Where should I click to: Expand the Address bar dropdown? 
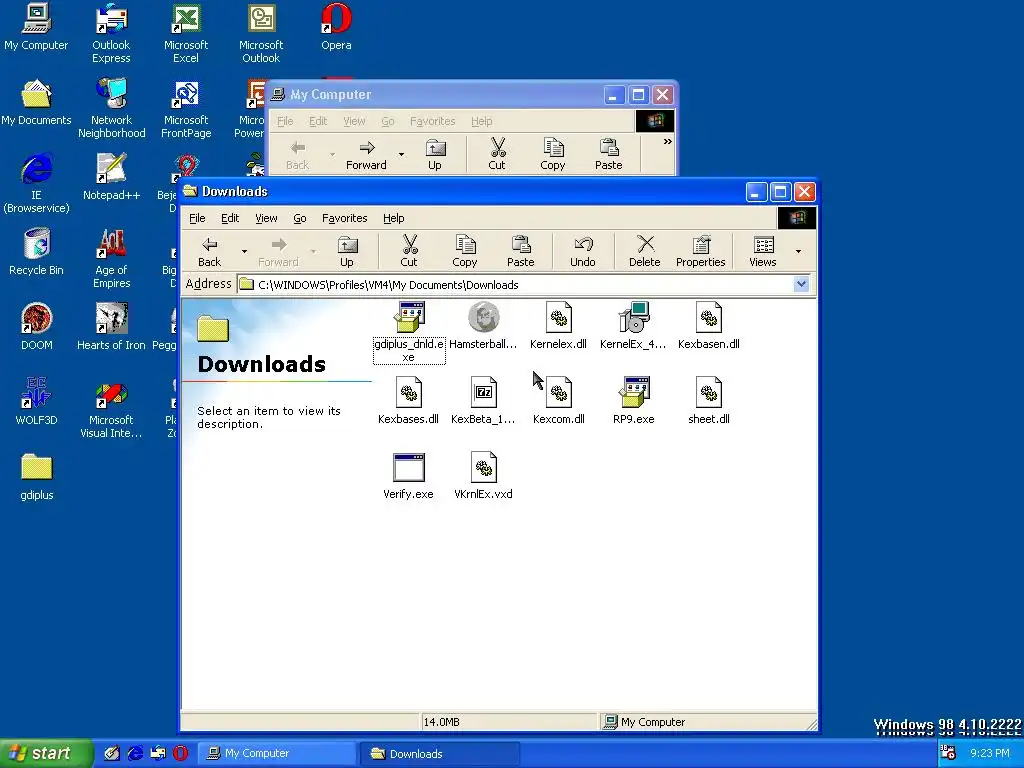click(801, 284)
